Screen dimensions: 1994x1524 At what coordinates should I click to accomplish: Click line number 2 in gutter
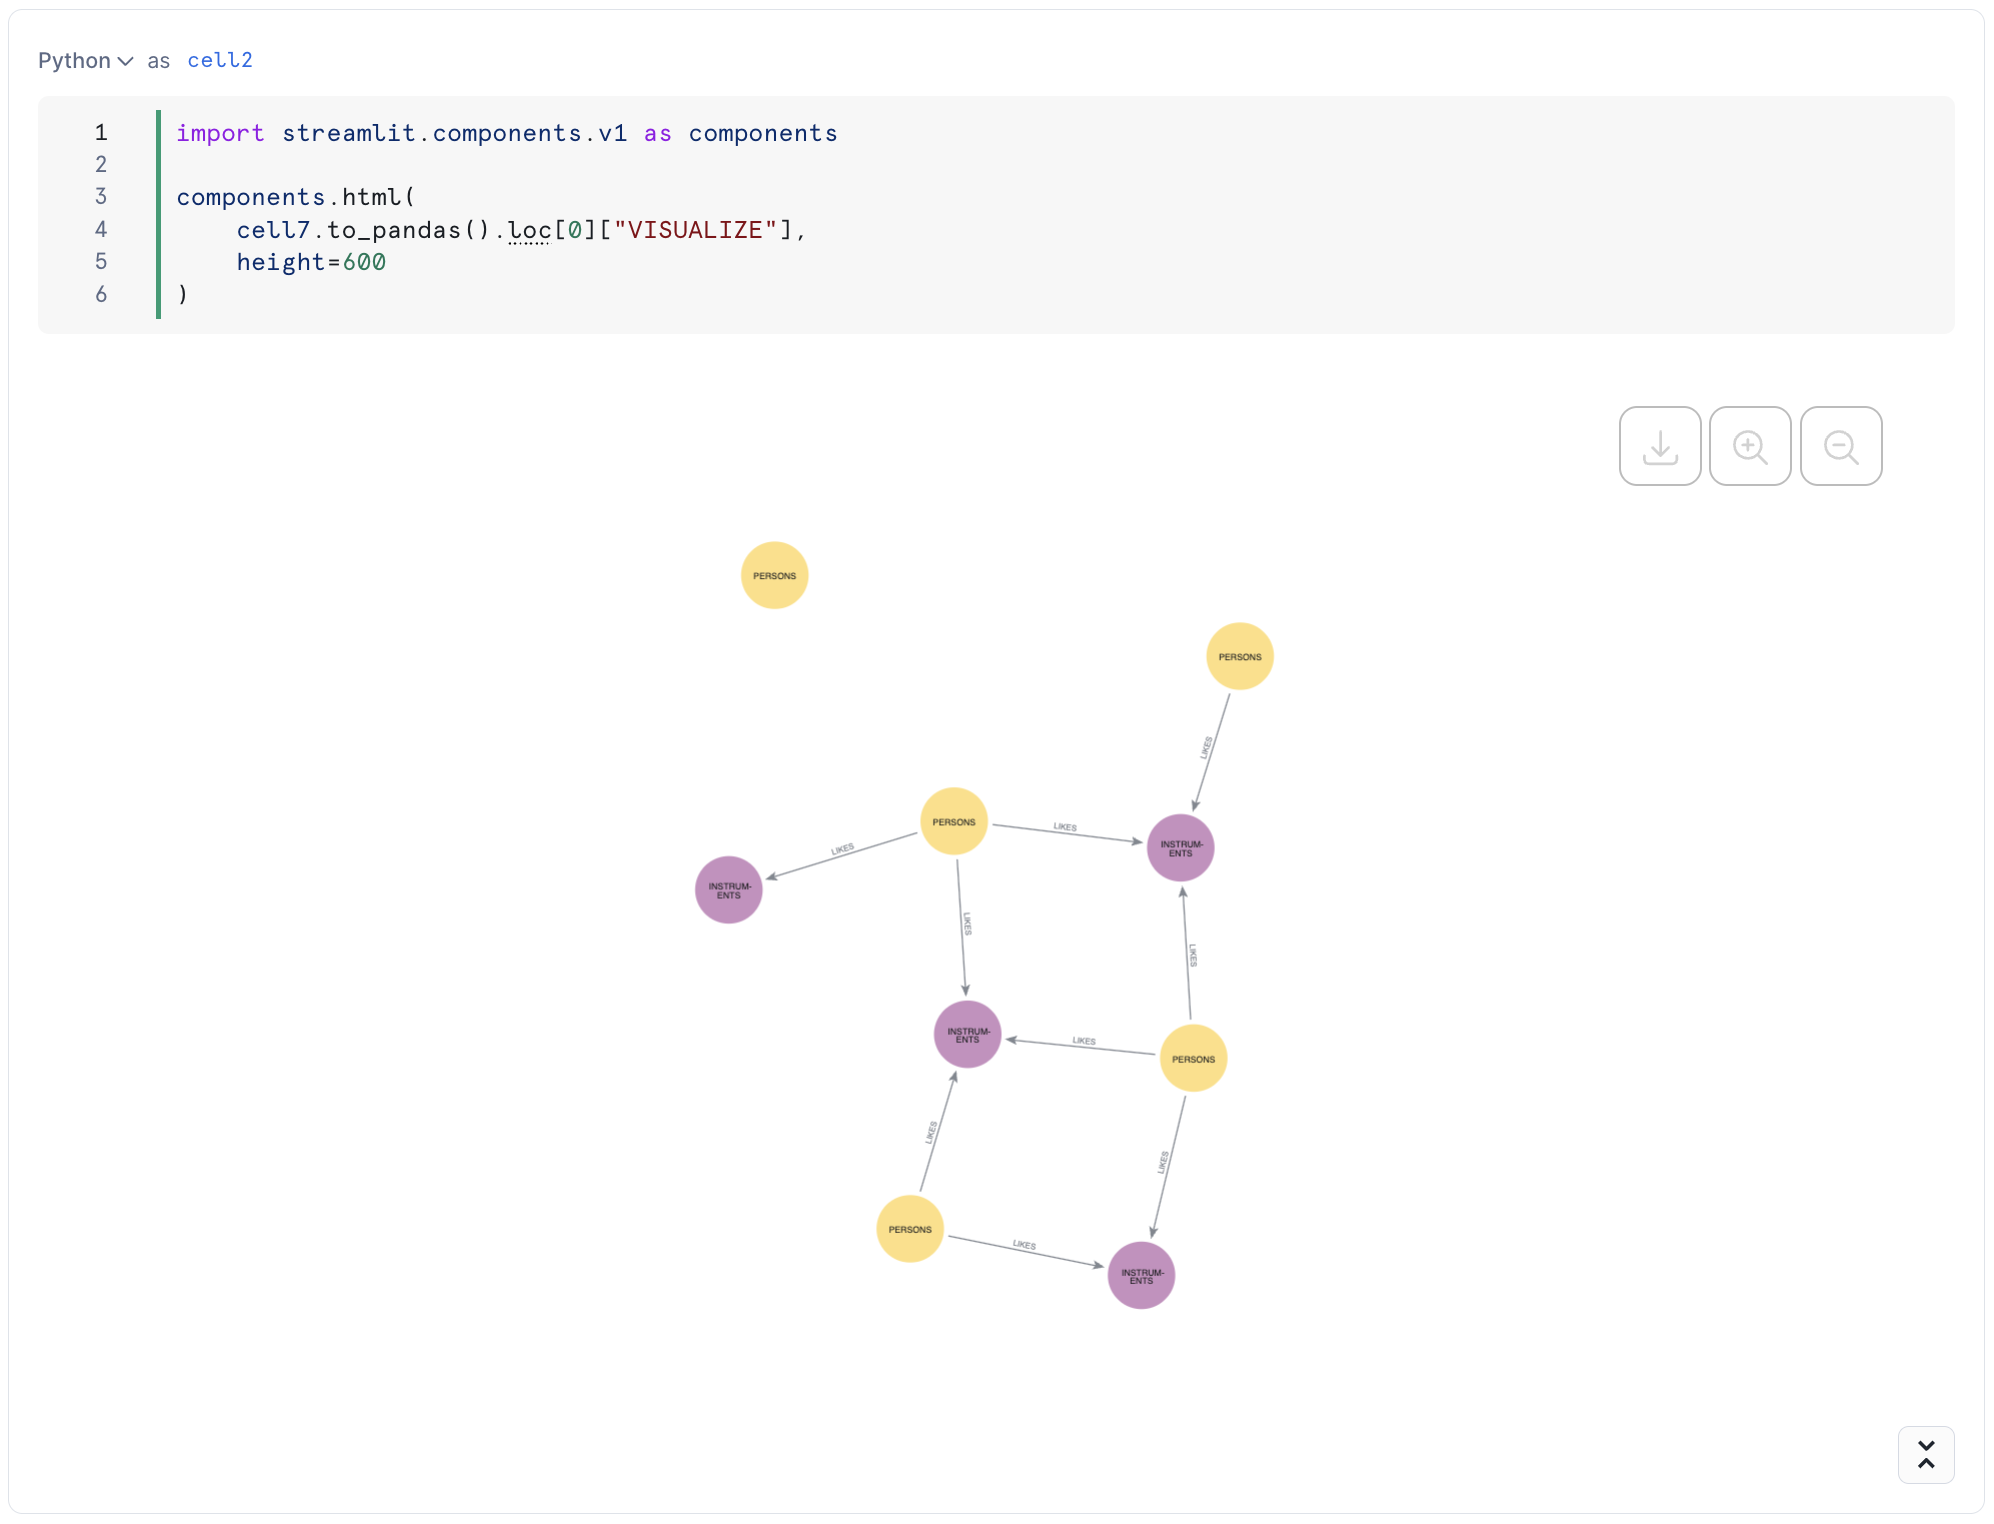101,164
